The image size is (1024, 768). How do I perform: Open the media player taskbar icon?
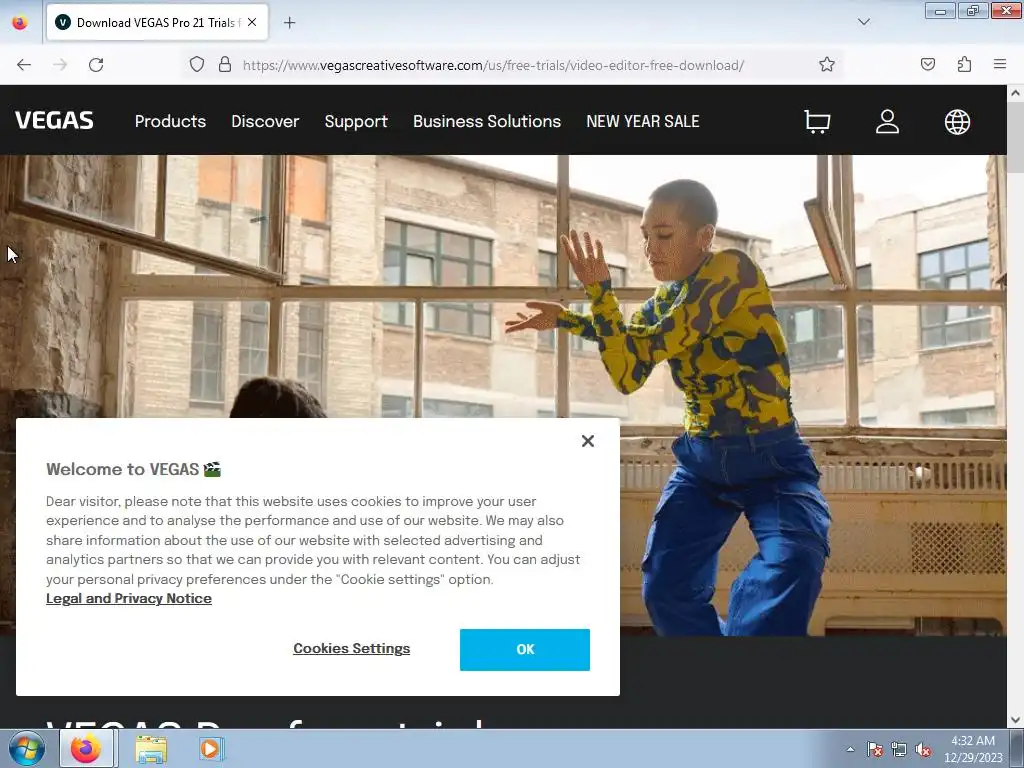point(210,749)
